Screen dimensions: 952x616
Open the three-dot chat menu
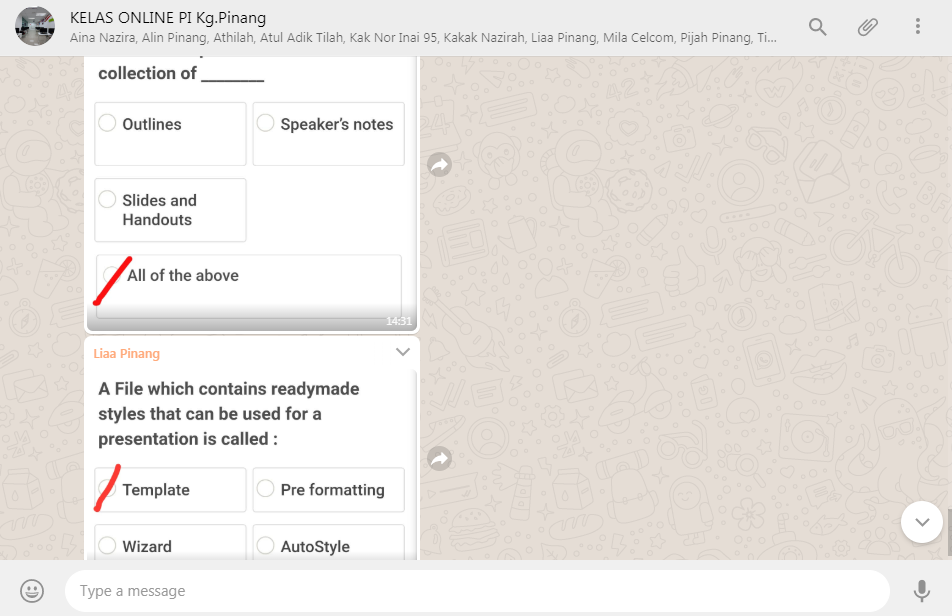tap(917, 27)
